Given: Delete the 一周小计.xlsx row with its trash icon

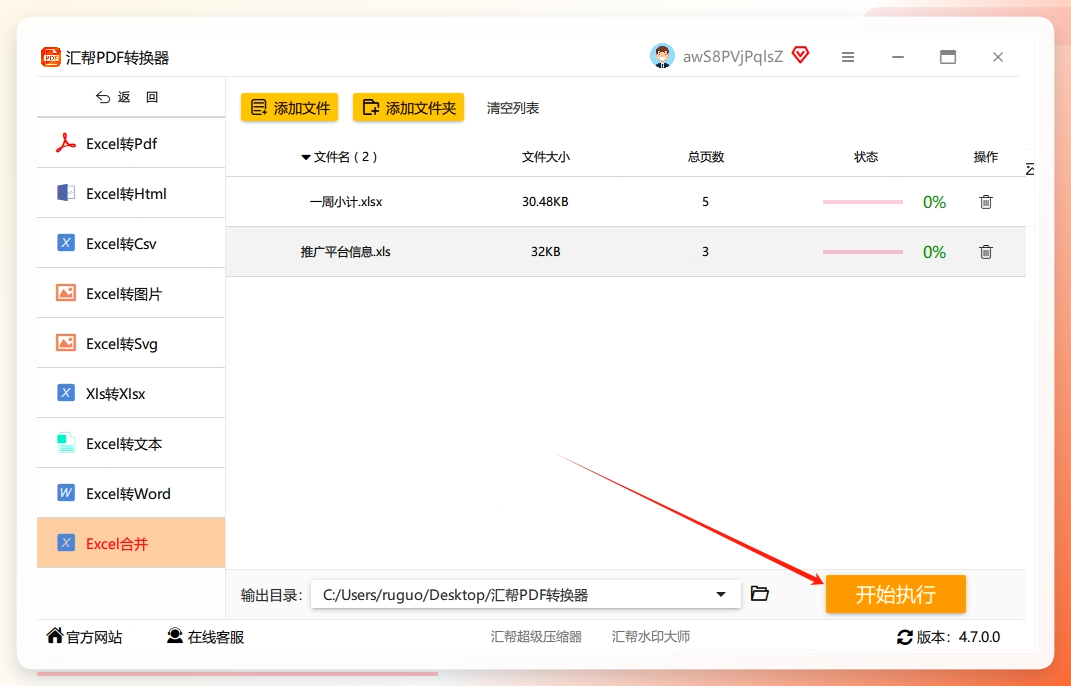Looking at the screenshot, I should click(x=986, y=202).
